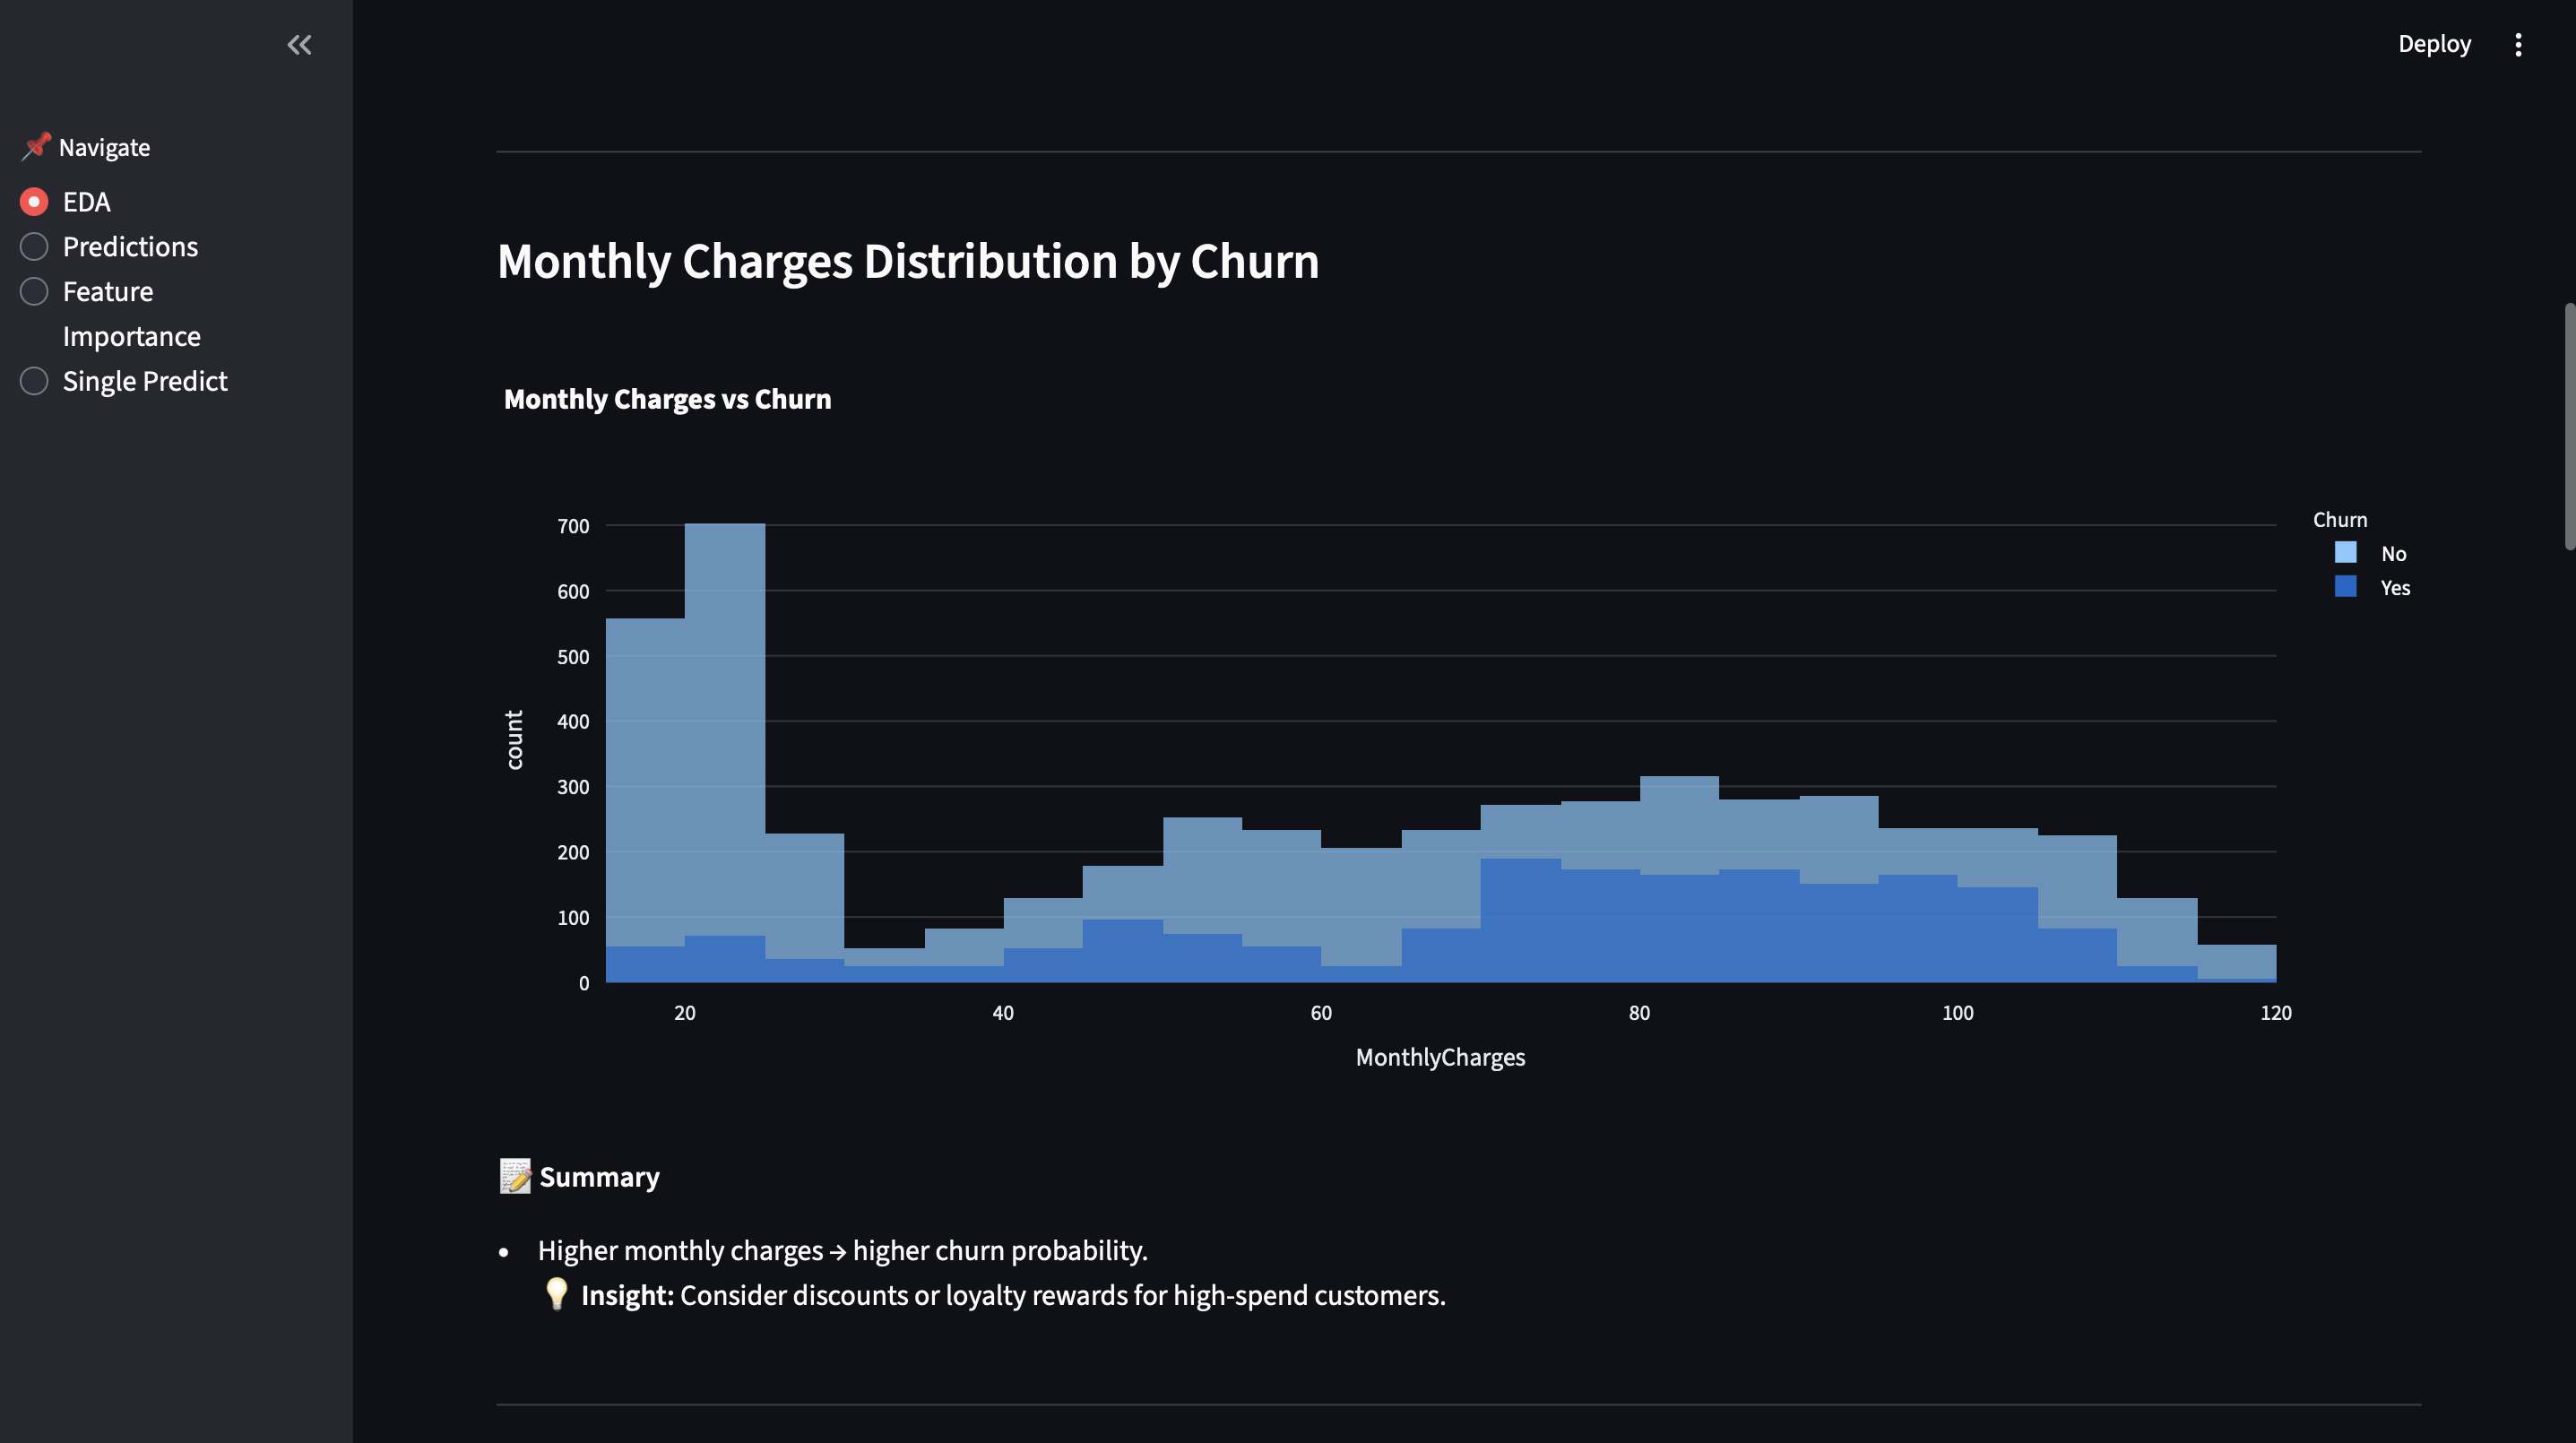Toggle the No churn legend swatch

pos(2345,553)
